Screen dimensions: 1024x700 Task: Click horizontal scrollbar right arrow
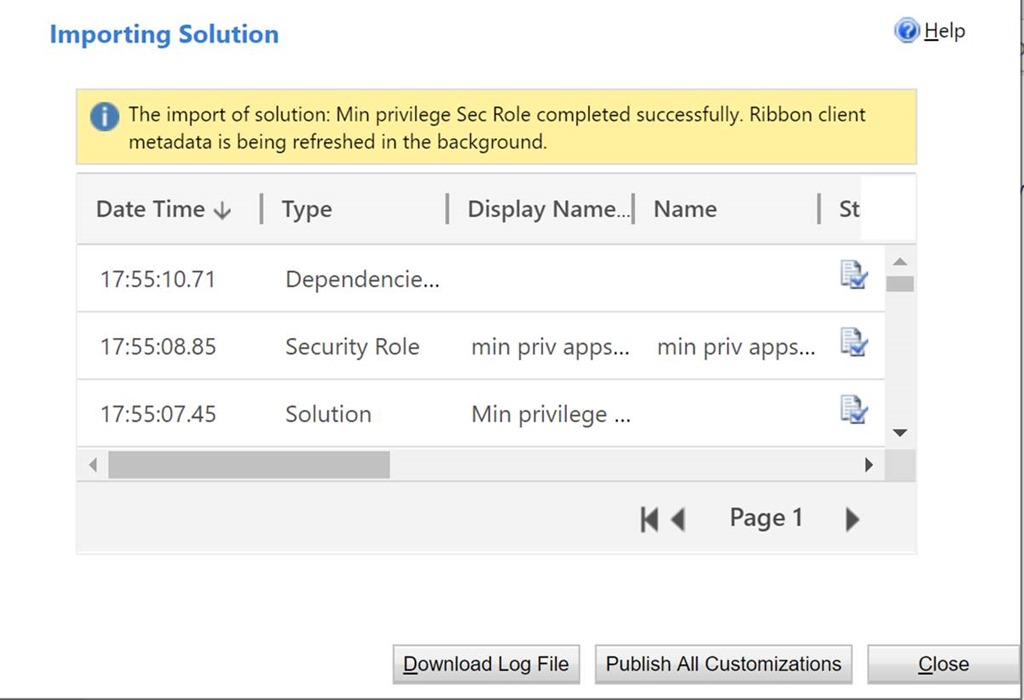tap(868, 465)
